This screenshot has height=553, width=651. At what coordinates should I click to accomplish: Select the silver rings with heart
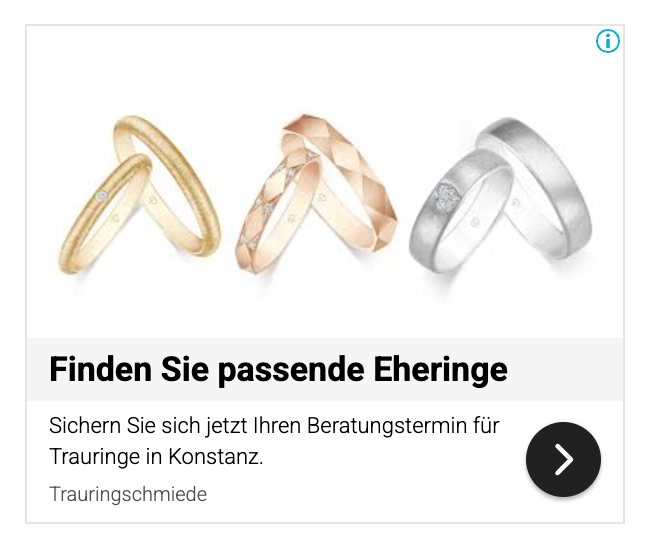click(x=501, y=195)
